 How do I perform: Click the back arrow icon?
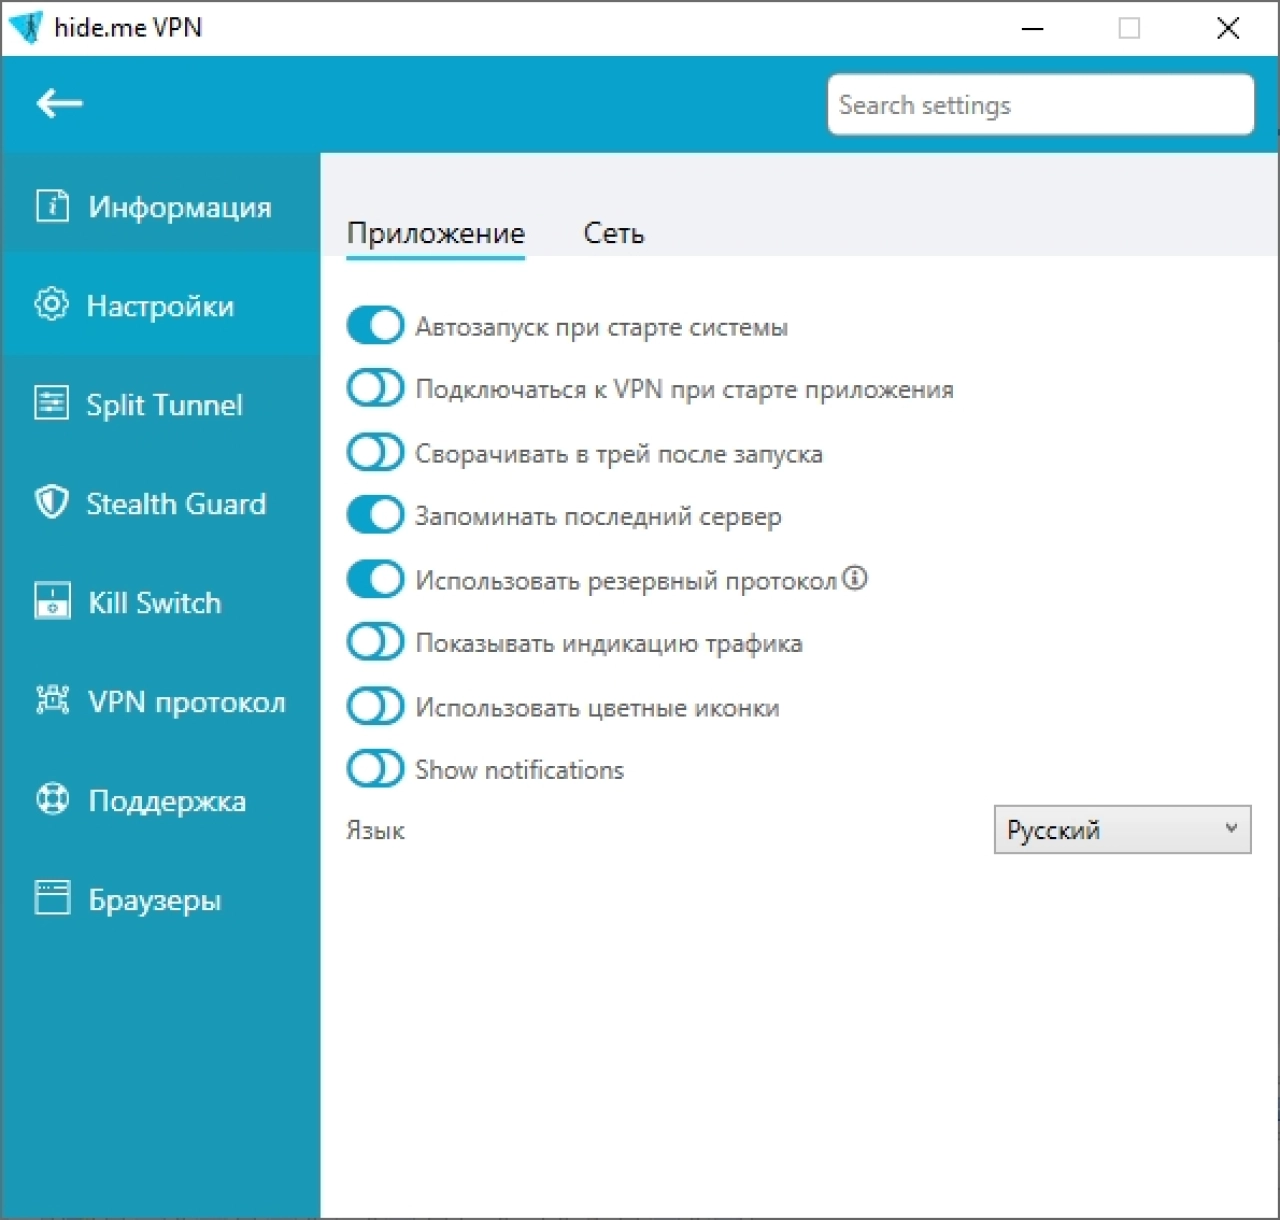pos(59,103)
